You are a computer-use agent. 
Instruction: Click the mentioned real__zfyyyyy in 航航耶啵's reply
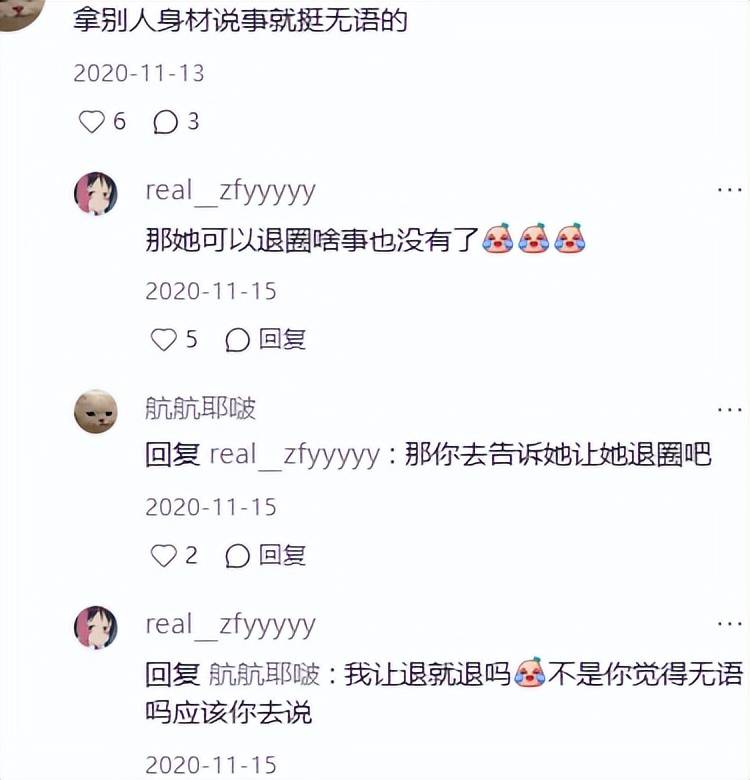294,455
